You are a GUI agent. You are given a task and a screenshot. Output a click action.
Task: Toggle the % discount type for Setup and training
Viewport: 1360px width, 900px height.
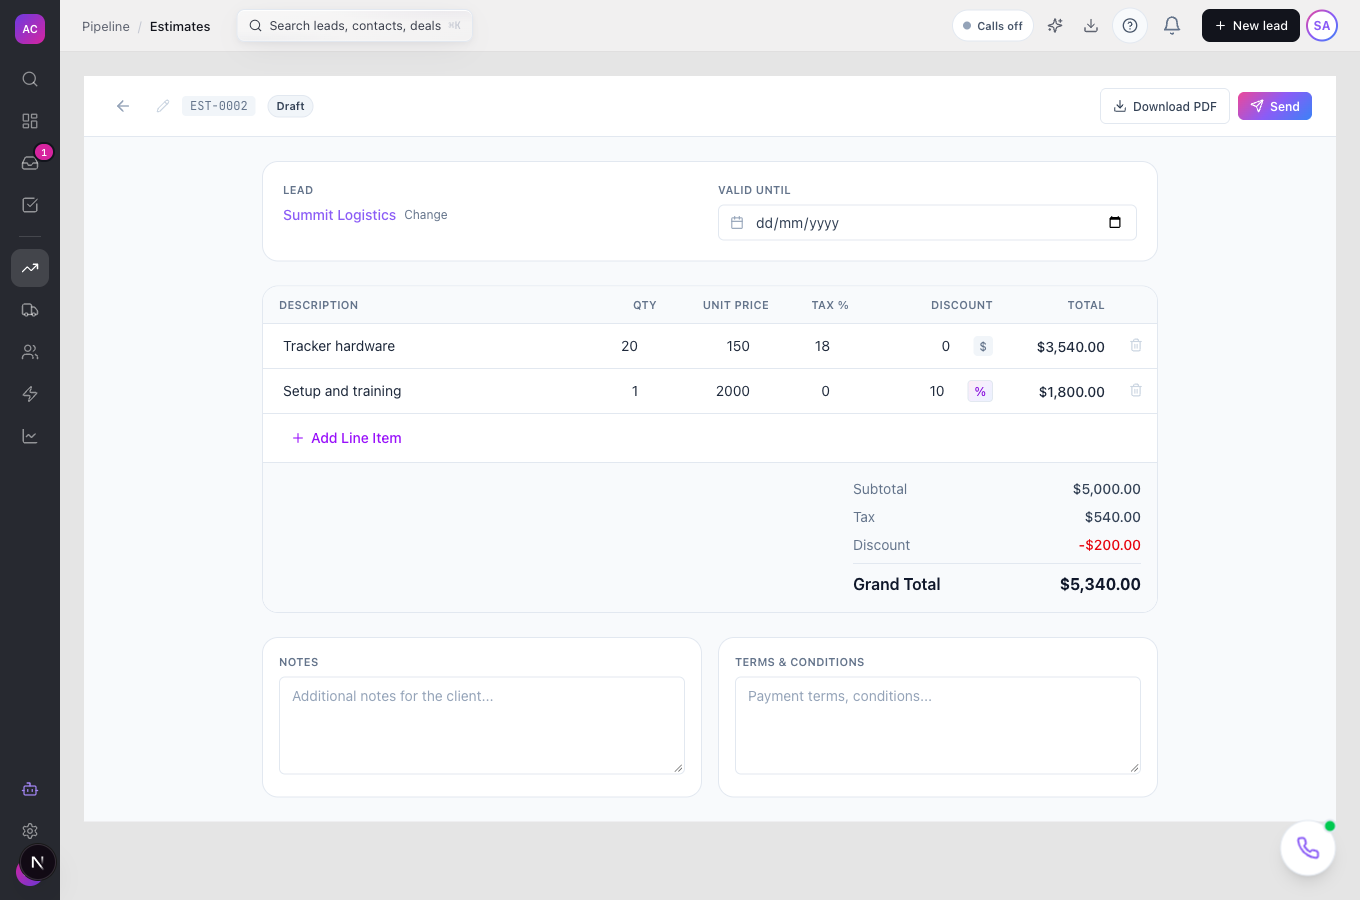[x=980, y=391]
